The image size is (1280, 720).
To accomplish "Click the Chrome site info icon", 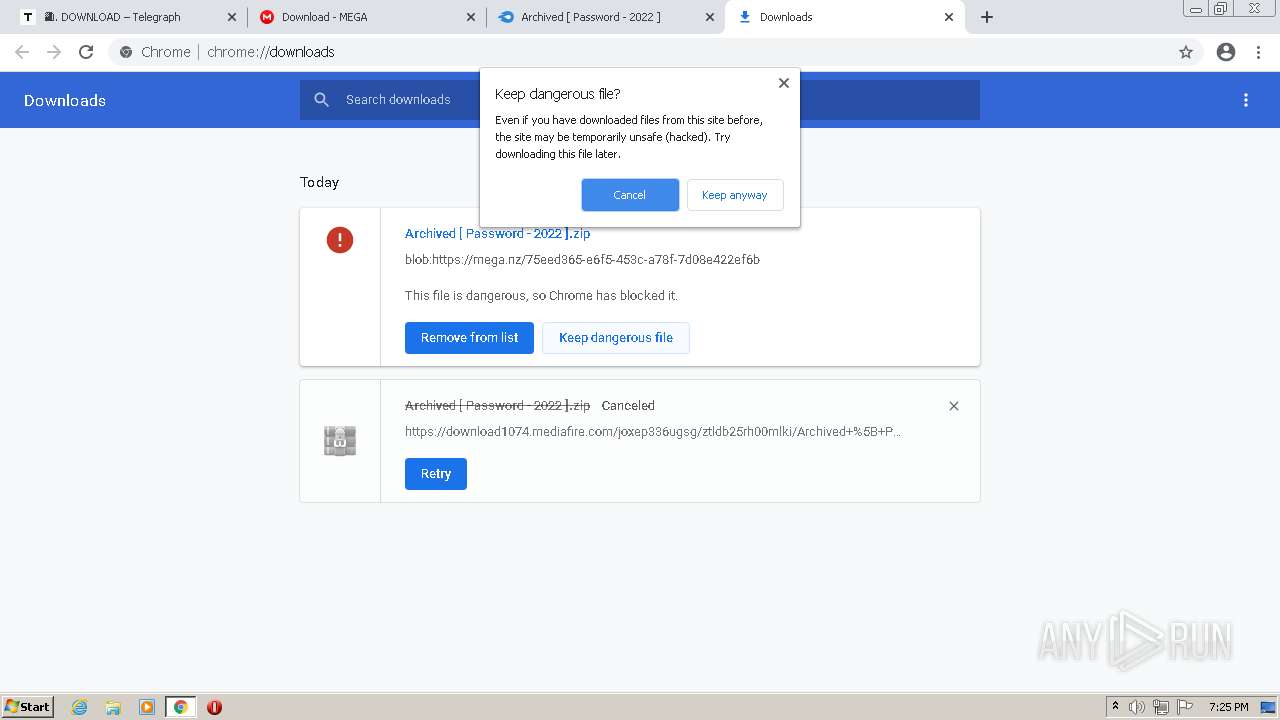I will coord(126,52).
